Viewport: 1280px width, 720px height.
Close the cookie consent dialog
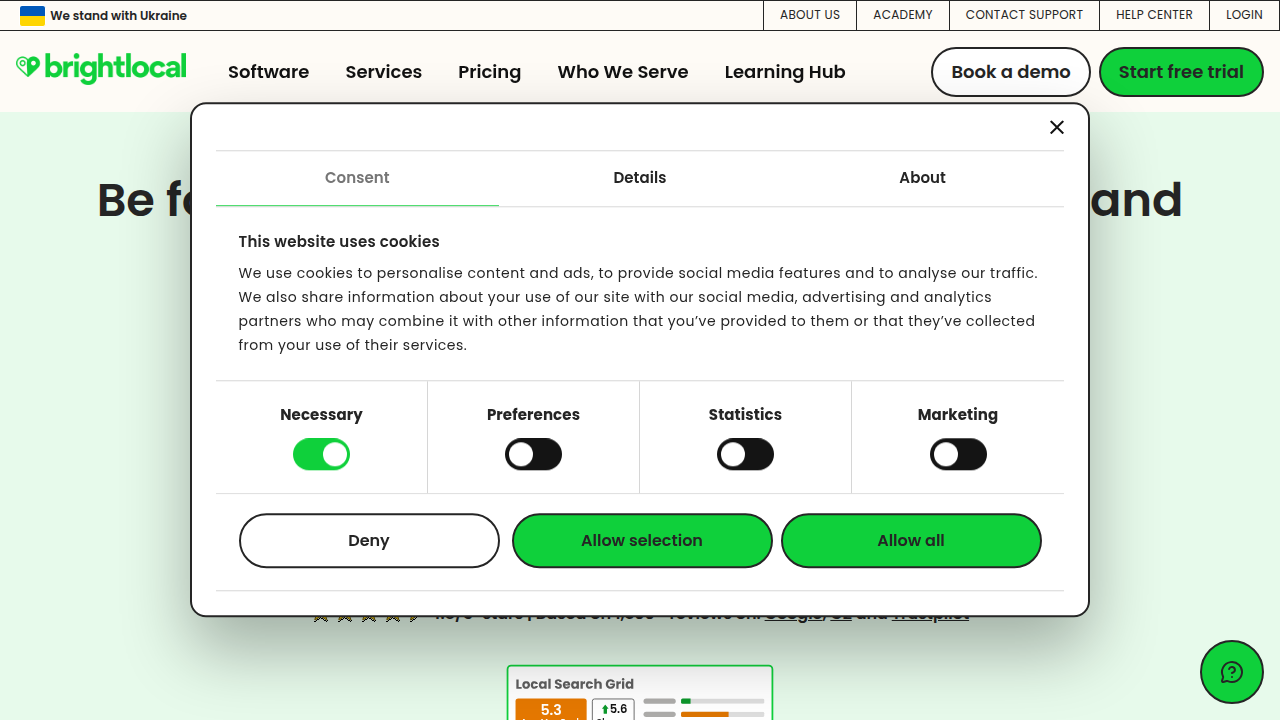pos(1057,127)
